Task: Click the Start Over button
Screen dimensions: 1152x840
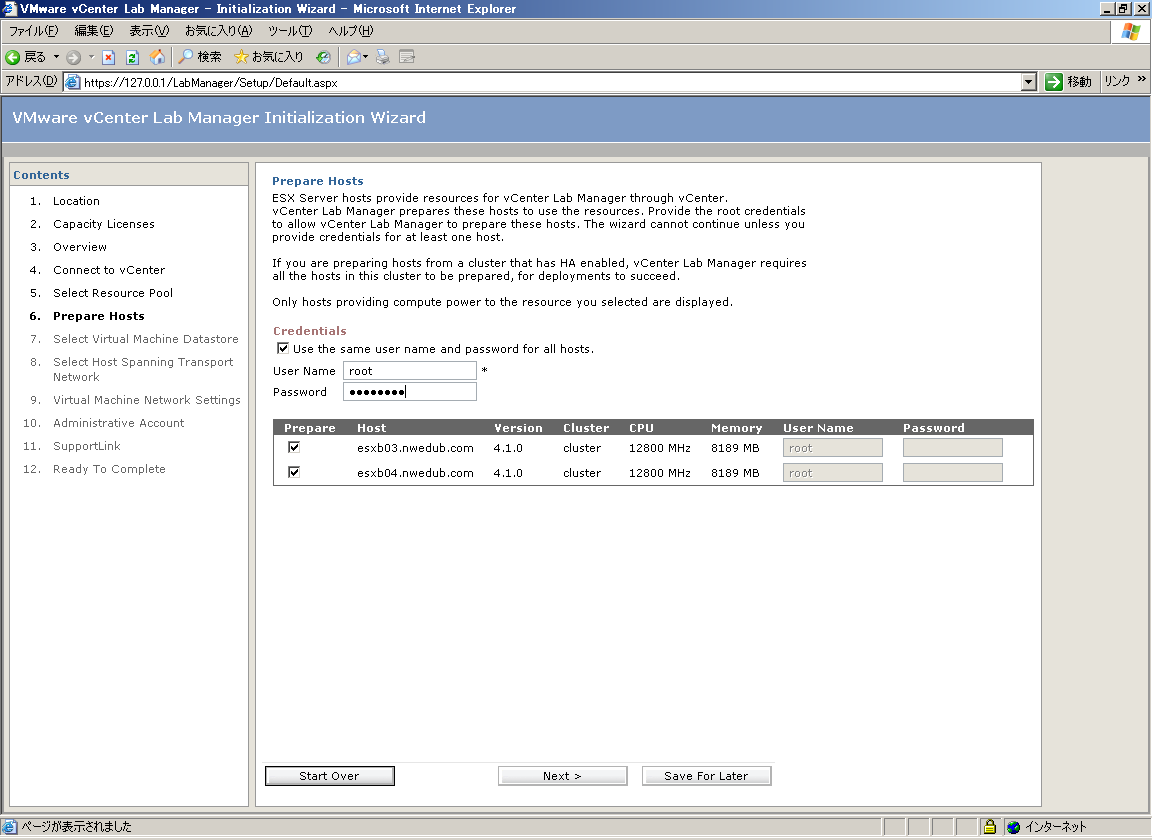Action: (330, 776)
